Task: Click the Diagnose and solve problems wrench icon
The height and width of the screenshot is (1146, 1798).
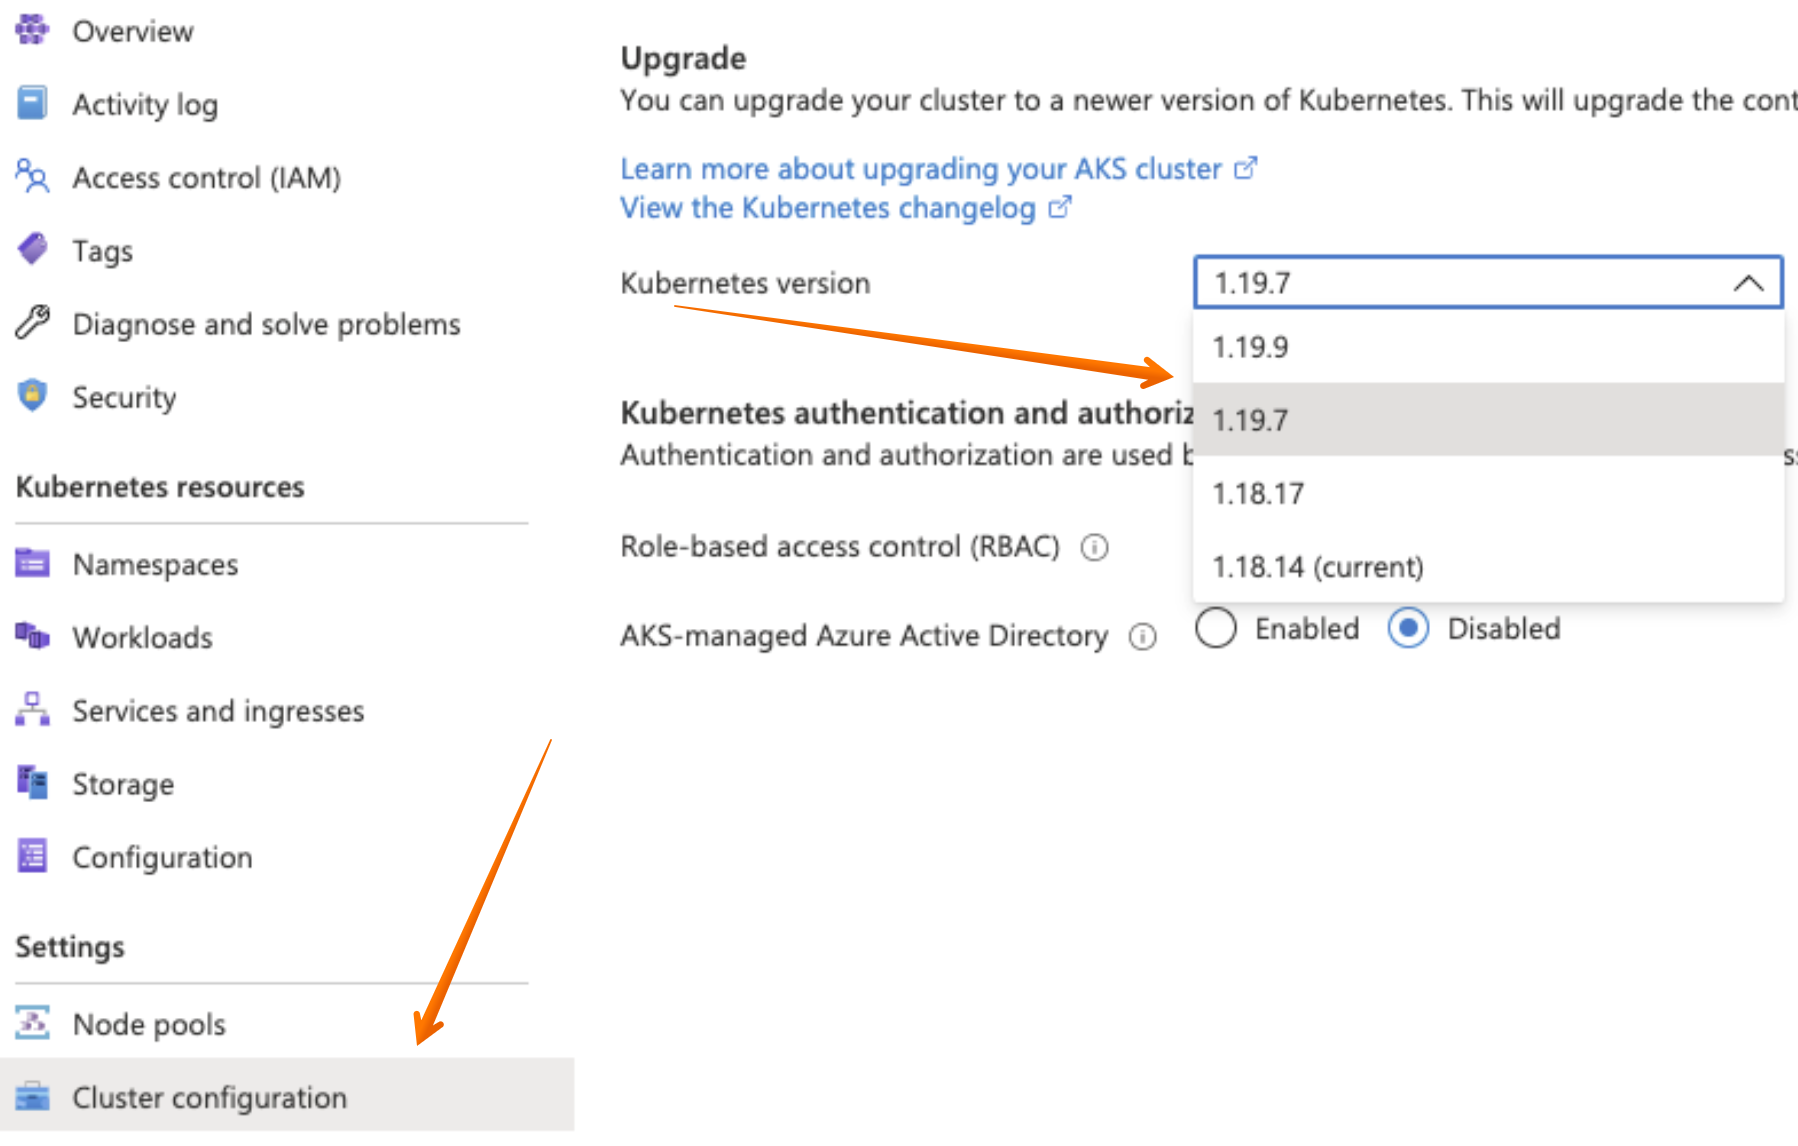Action: tap(32, 323)
